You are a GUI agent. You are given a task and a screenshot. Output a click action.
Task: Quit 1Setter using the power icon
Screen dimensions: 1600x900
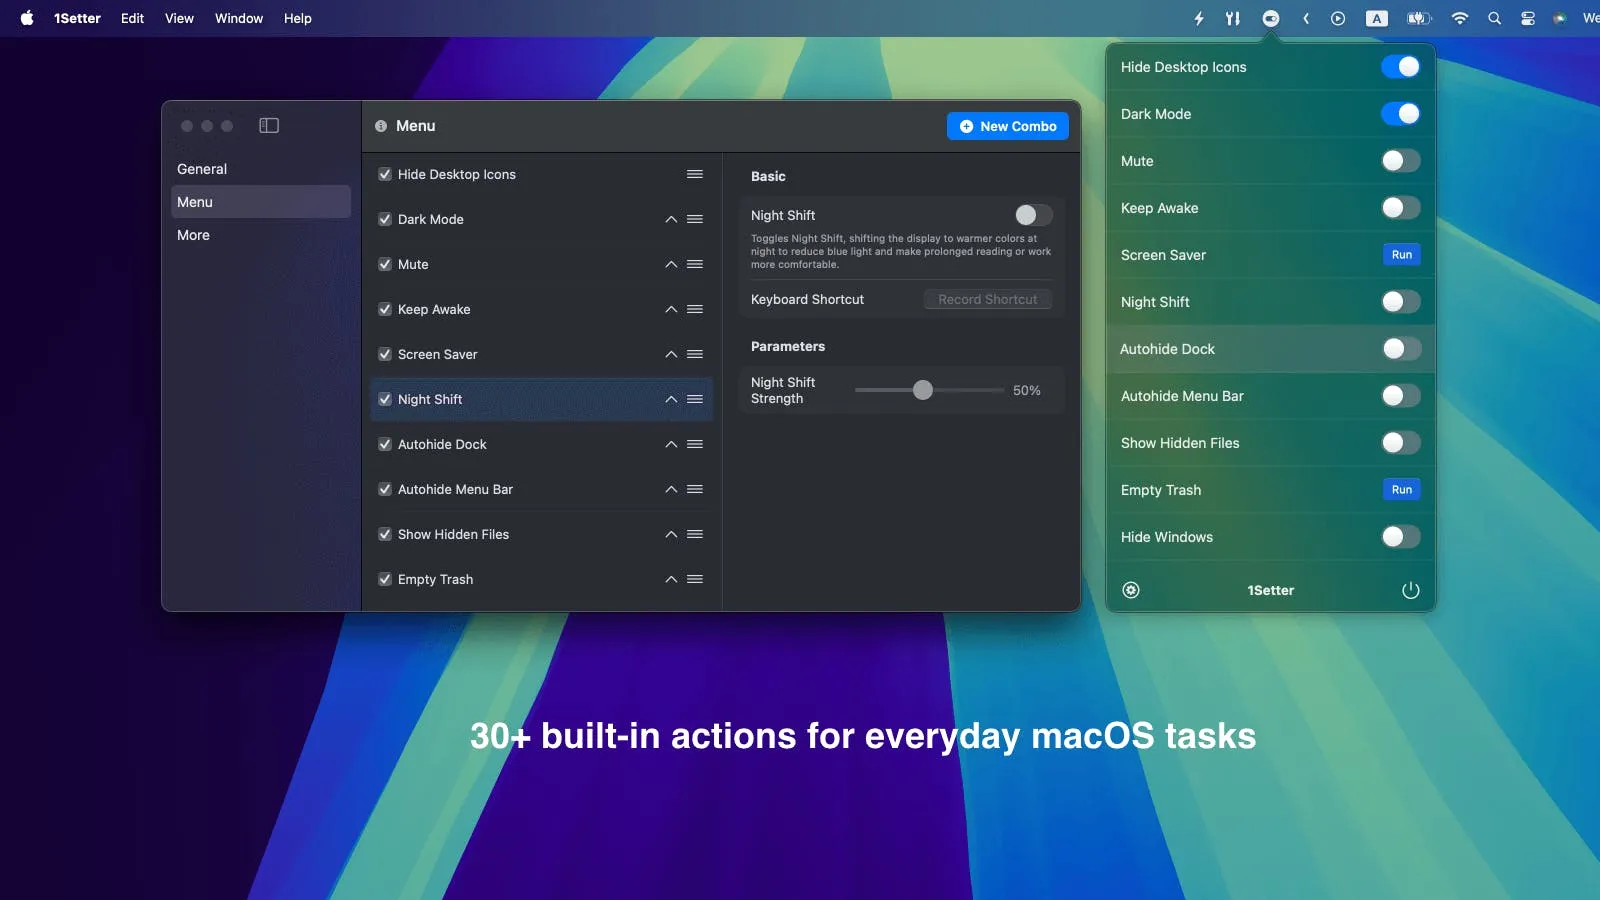tap(1410, 589)
